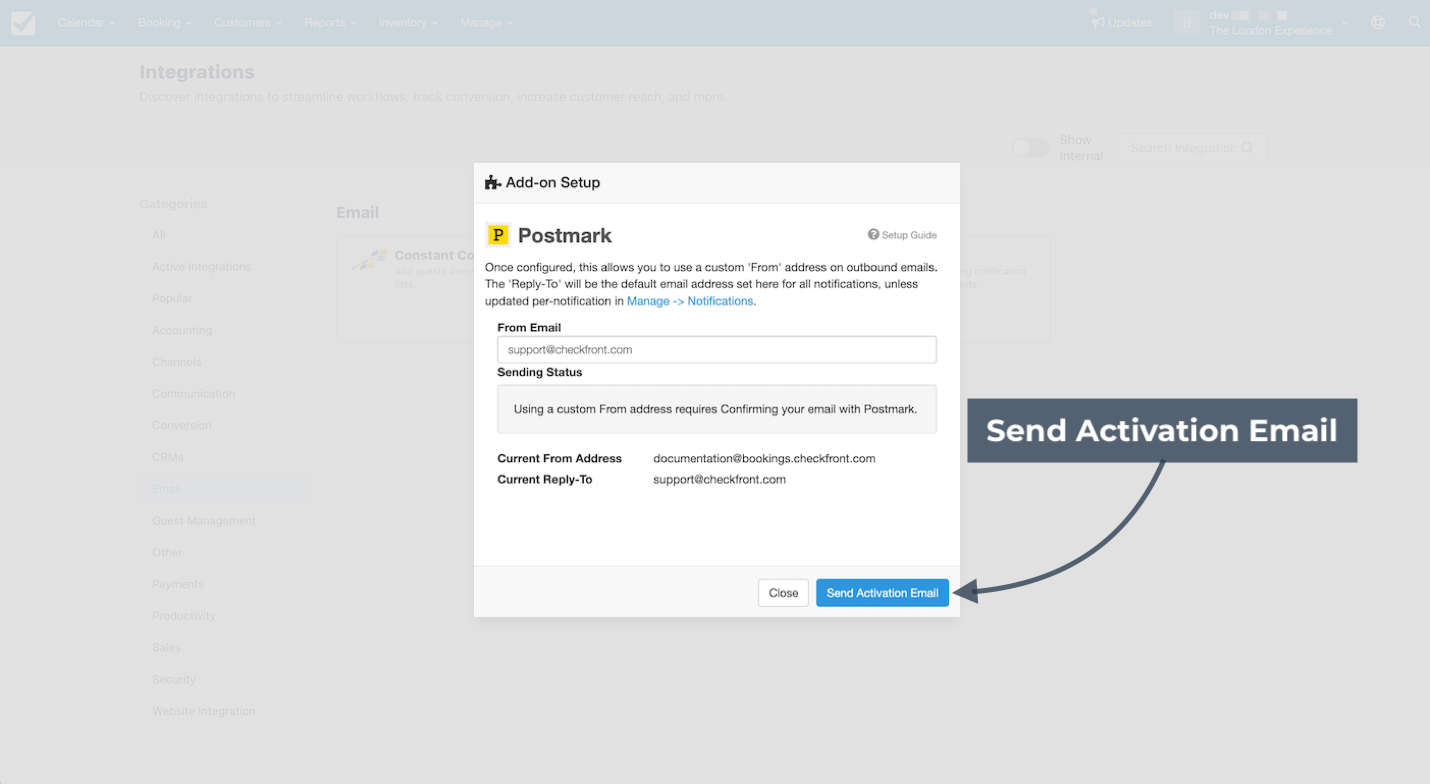Select the Active Integrations category
Screen dimensions: 1430x784
pos(202,267)
